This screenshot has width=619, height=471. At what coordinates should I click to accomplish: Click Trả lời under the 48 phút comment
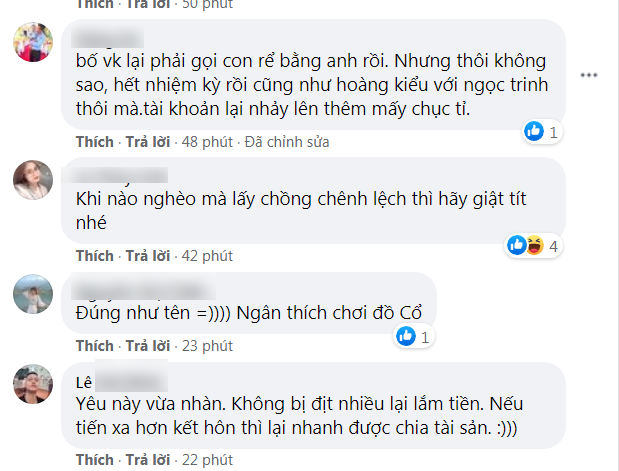click(x=147, y=142)
